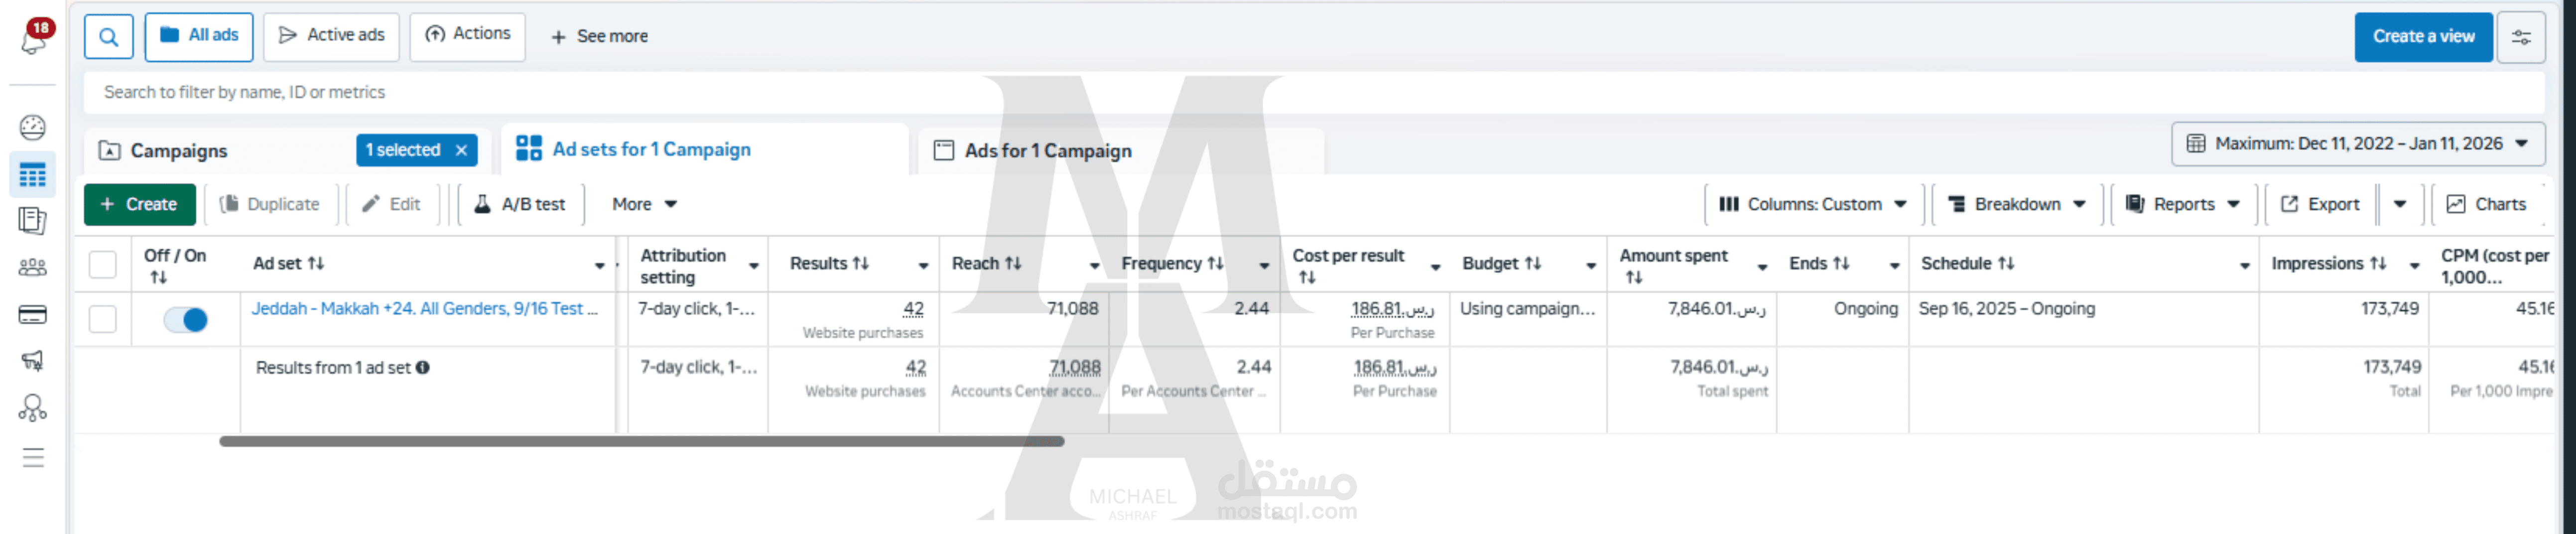This screenshot has height=534, width=2576.
Task: Tick the select-all header checkbox
Action: coord(103,264)
